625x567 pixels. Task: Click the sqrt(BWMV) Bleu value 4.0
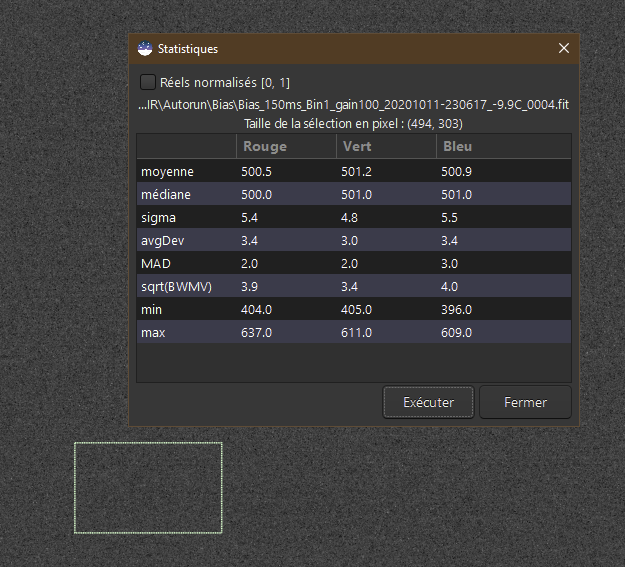tap(449, 287)
